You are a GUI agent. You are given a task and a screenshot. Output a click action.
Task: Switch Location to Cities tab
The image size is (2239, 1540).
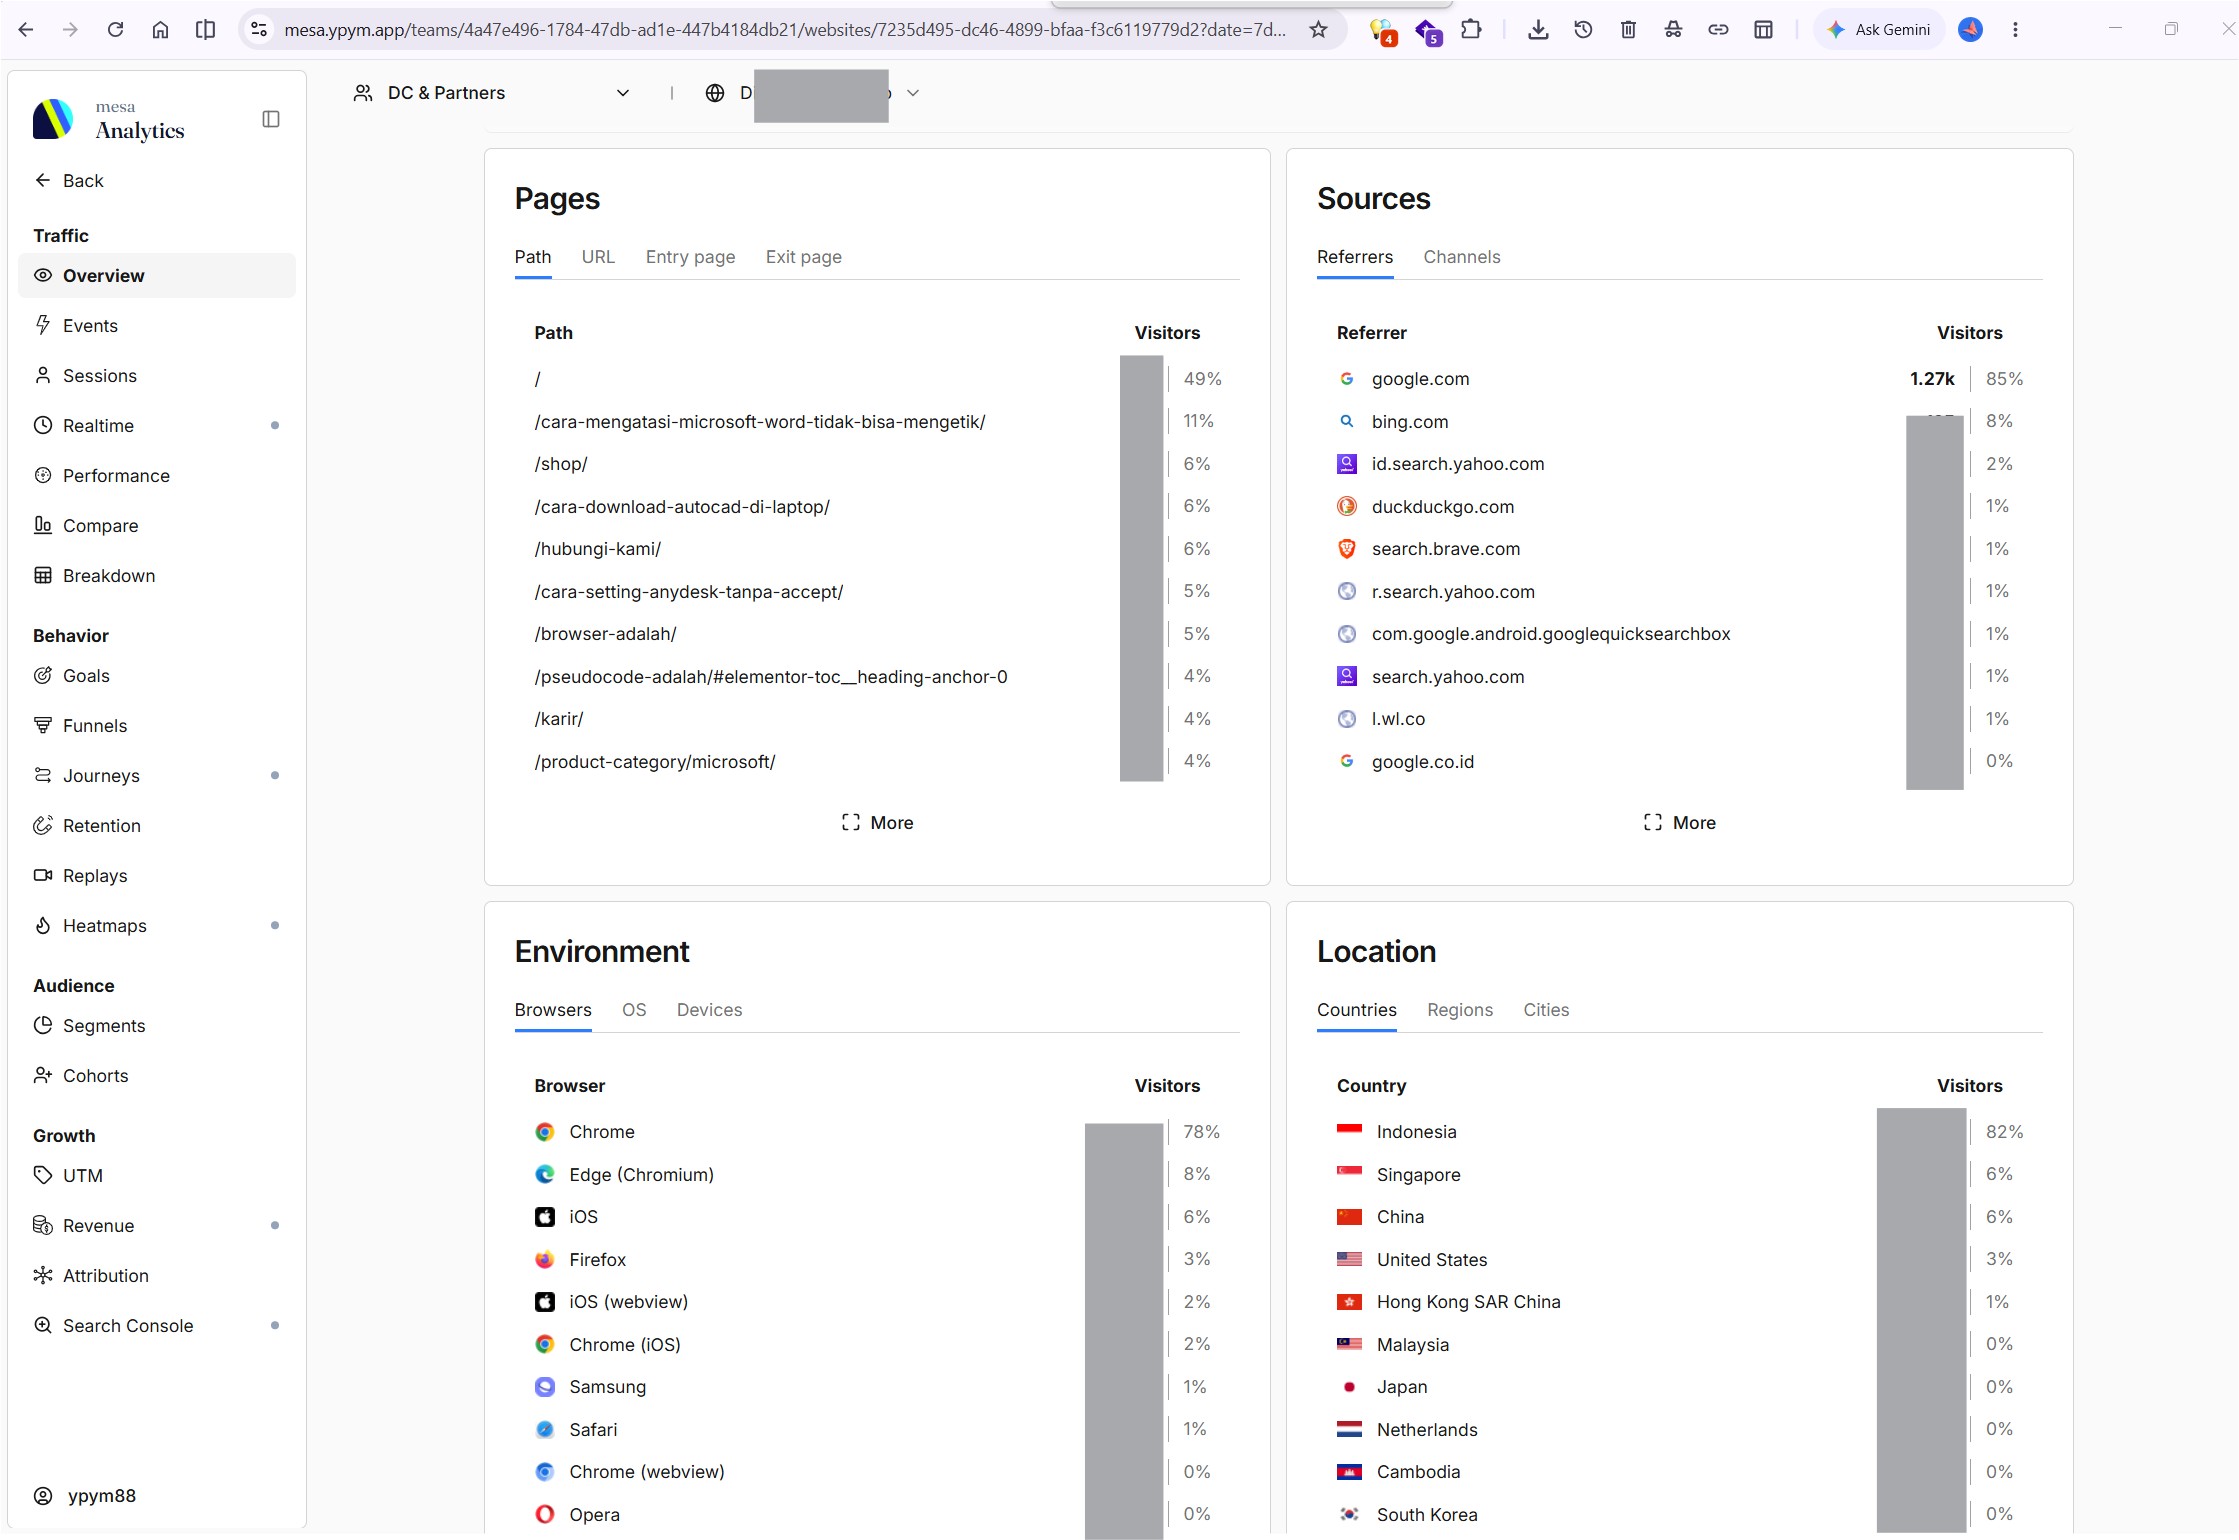(1545, 1010)
